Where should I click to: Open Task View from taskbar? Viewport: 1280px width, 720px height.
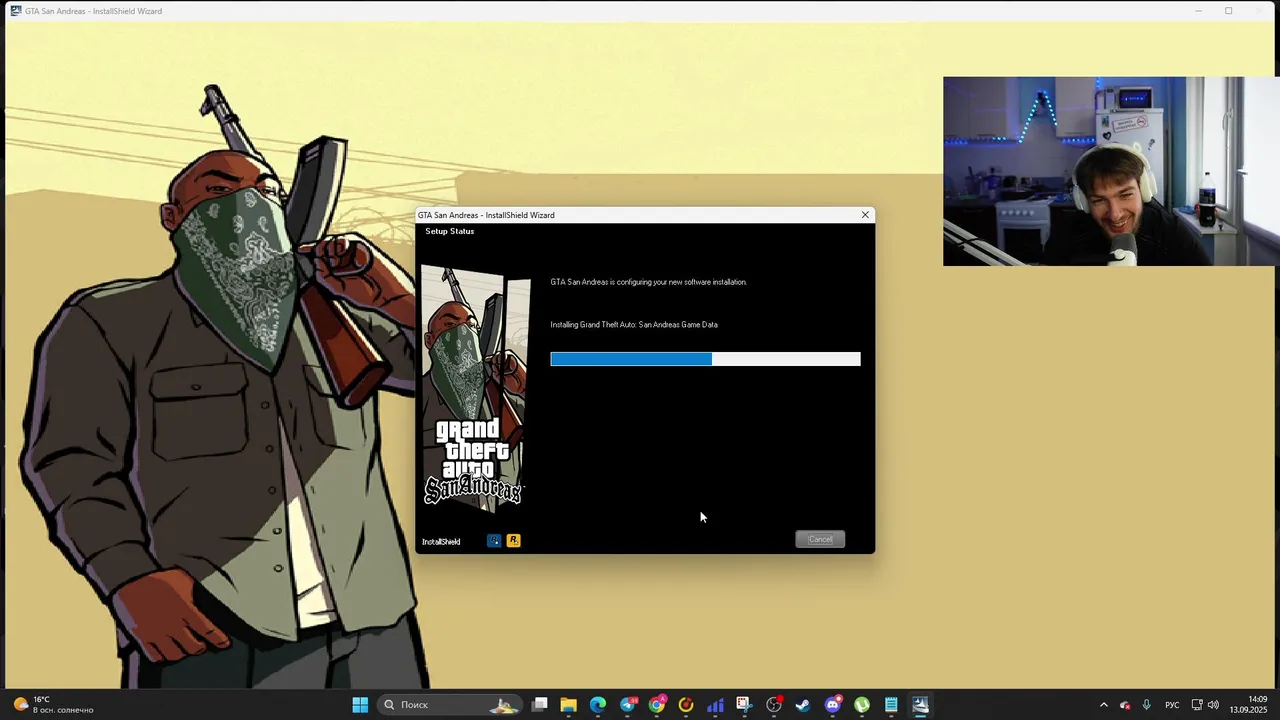click(539, 705)
